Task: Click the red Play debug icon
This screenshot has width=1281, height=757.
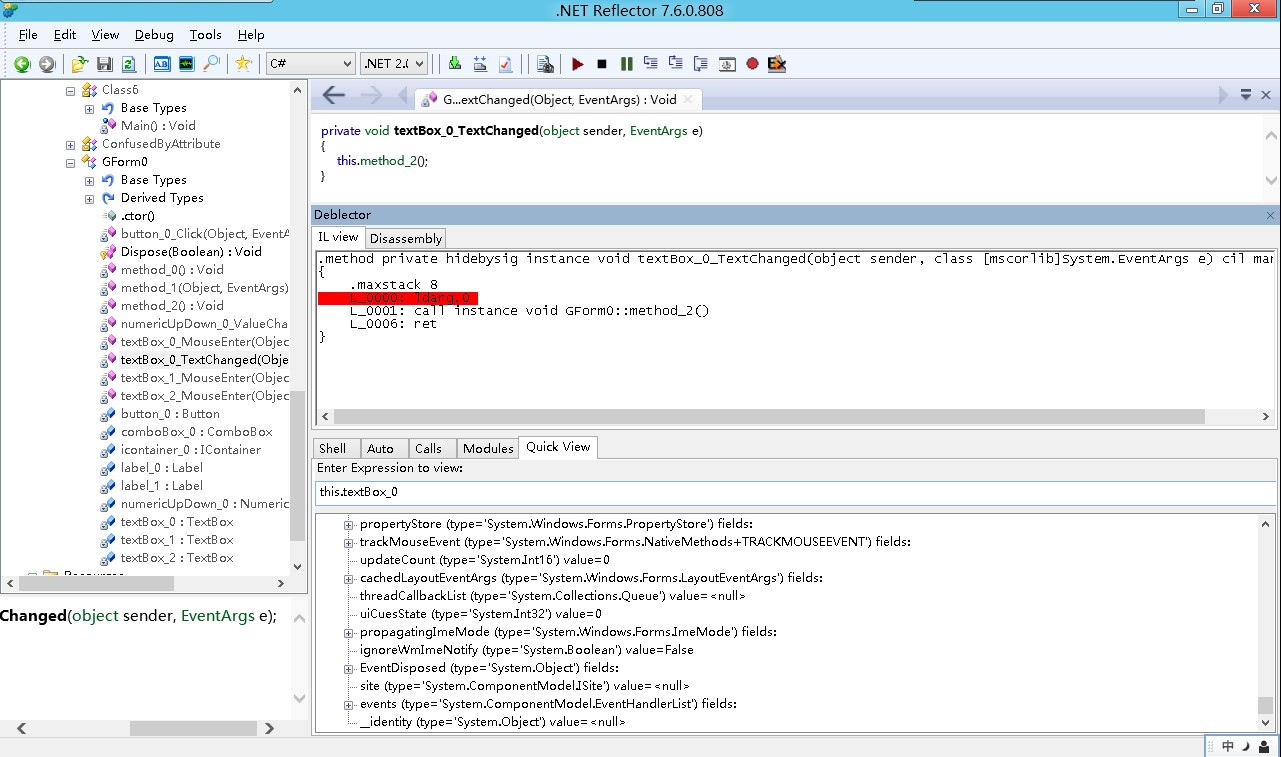Action: [x=577, y=64]
